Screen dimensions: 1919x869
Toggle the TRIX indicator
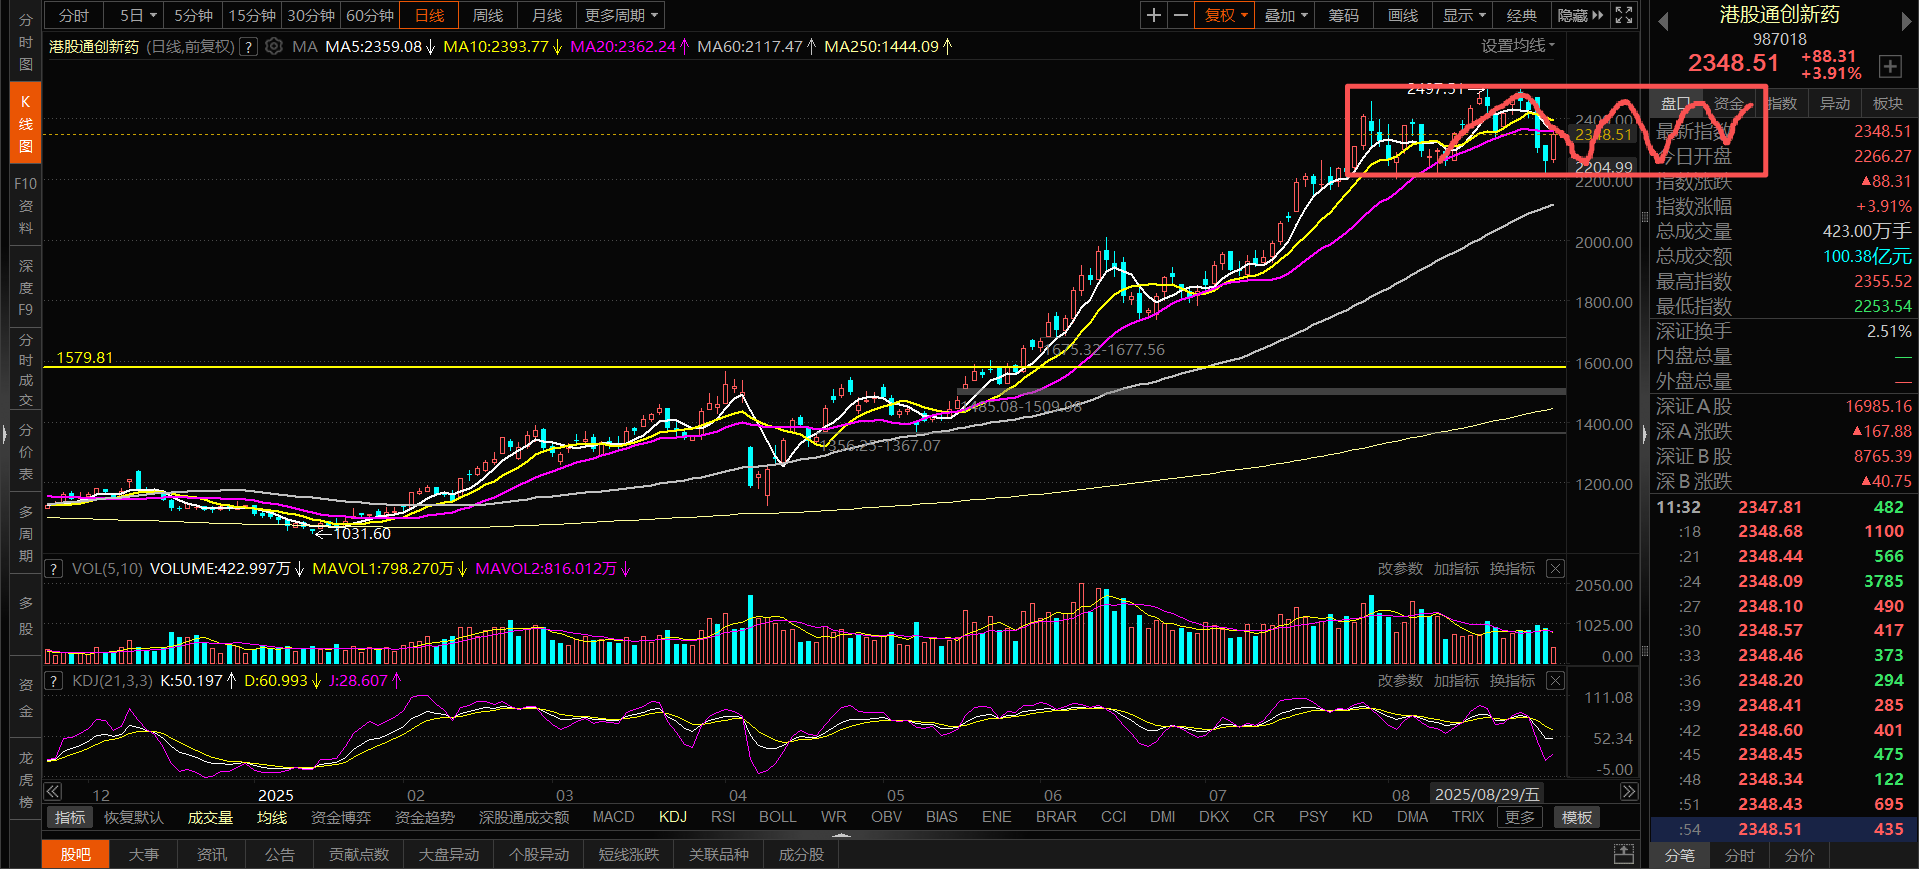click(1467, 817)
